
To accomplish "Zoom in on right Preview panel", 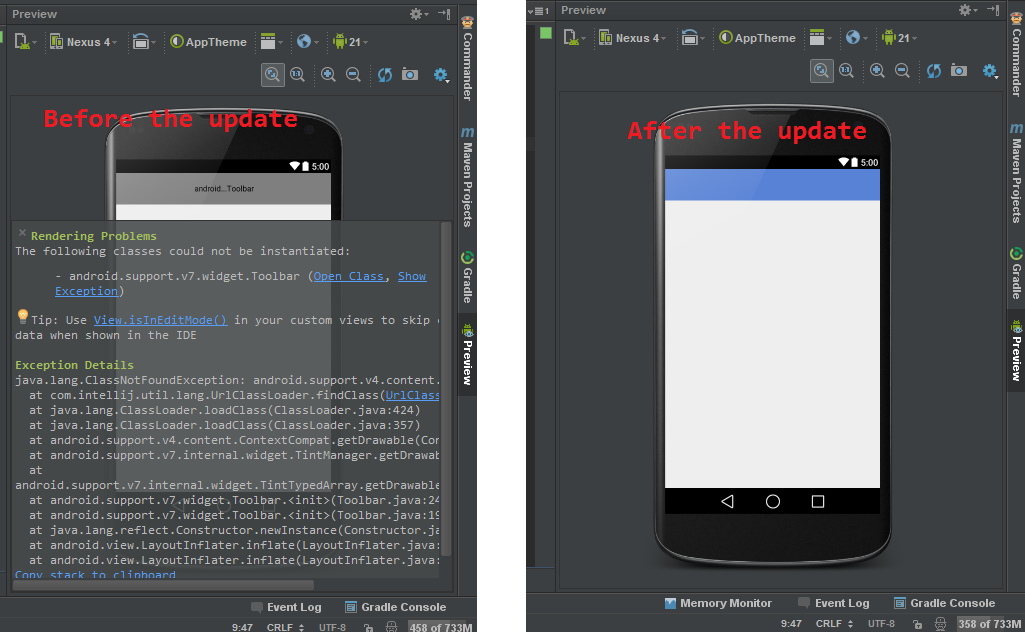I will tap(877, 71).
